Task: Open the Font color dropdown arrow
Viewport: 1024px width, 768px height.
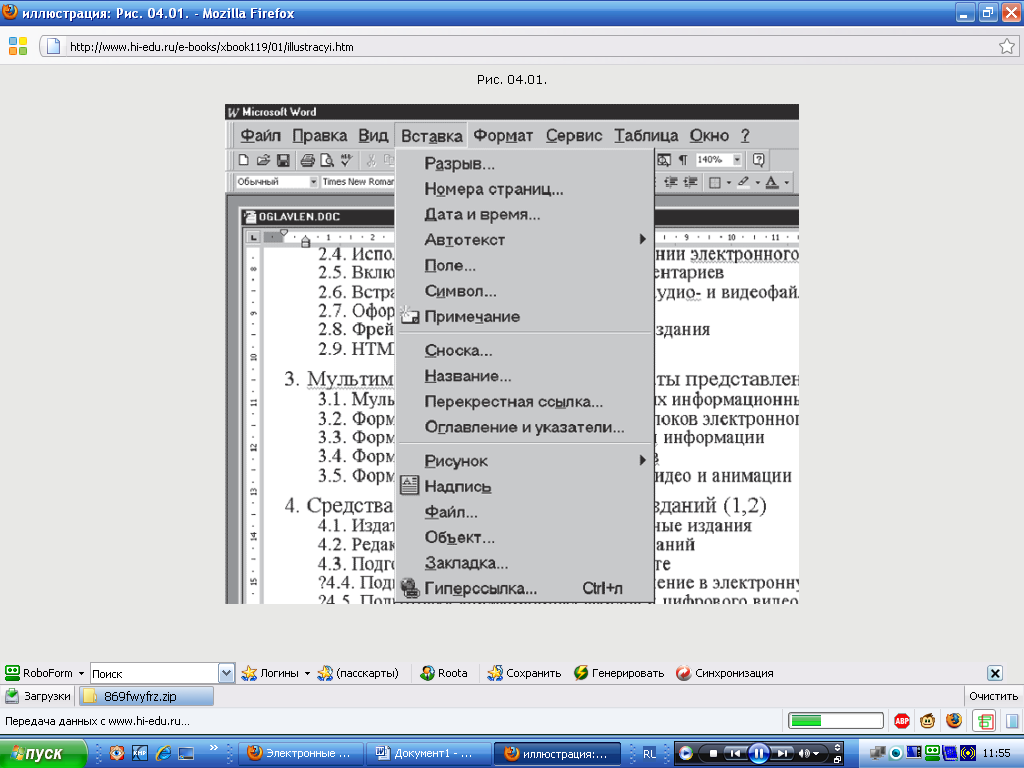Action: click(787, 183)
